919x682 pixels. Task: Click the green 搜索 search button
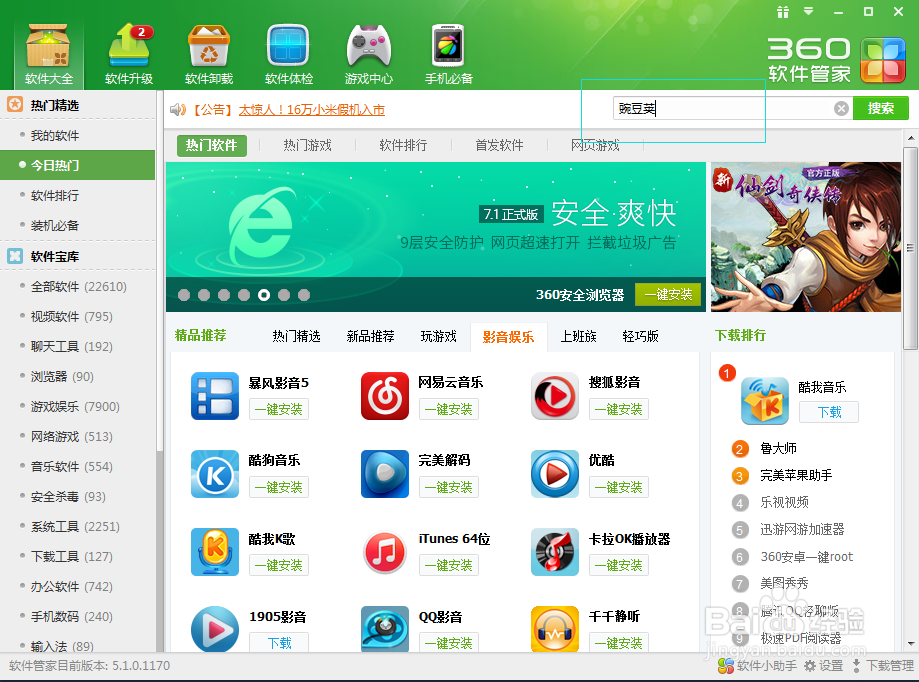point(880,108)
